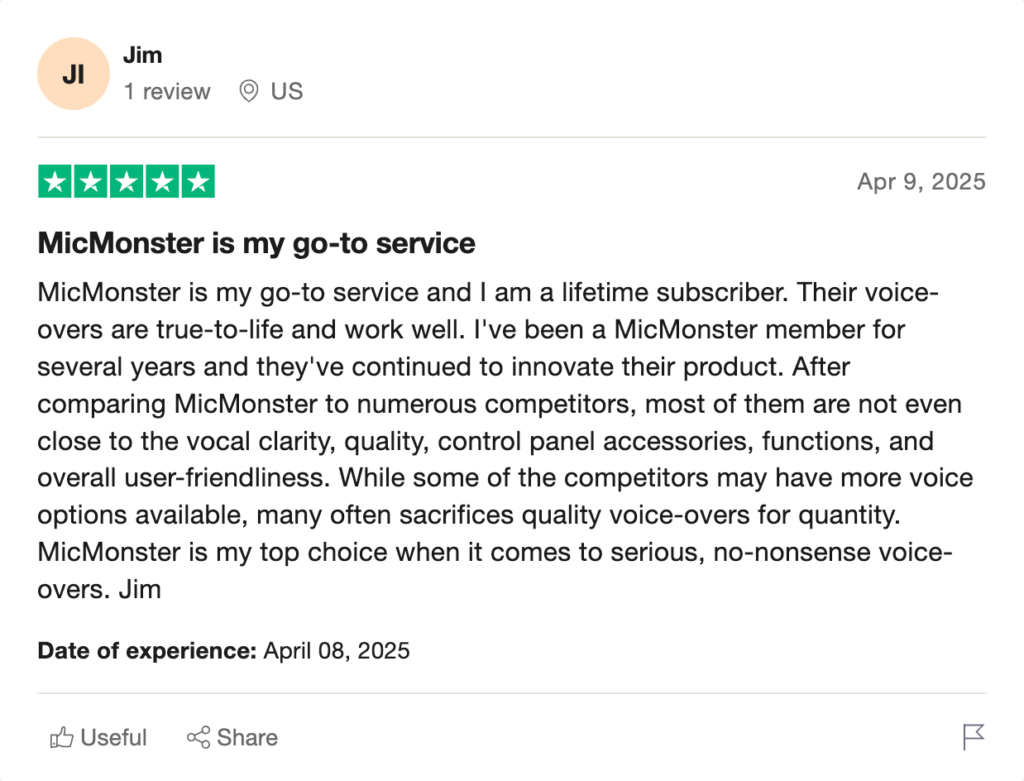Click the fourth green rating star

162,182
